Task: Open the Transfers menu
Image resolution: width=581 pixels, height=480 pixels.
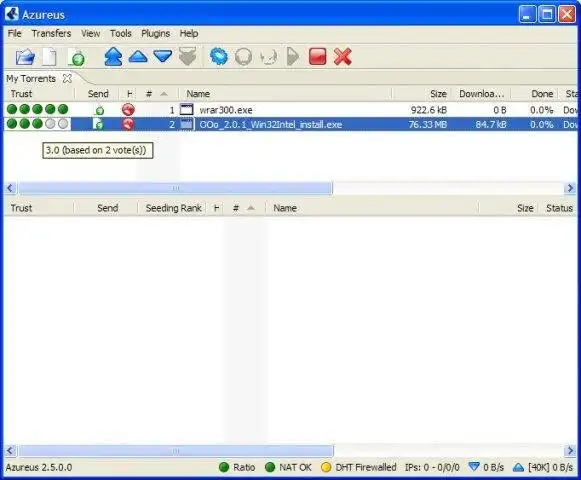Action: (51, 33)
